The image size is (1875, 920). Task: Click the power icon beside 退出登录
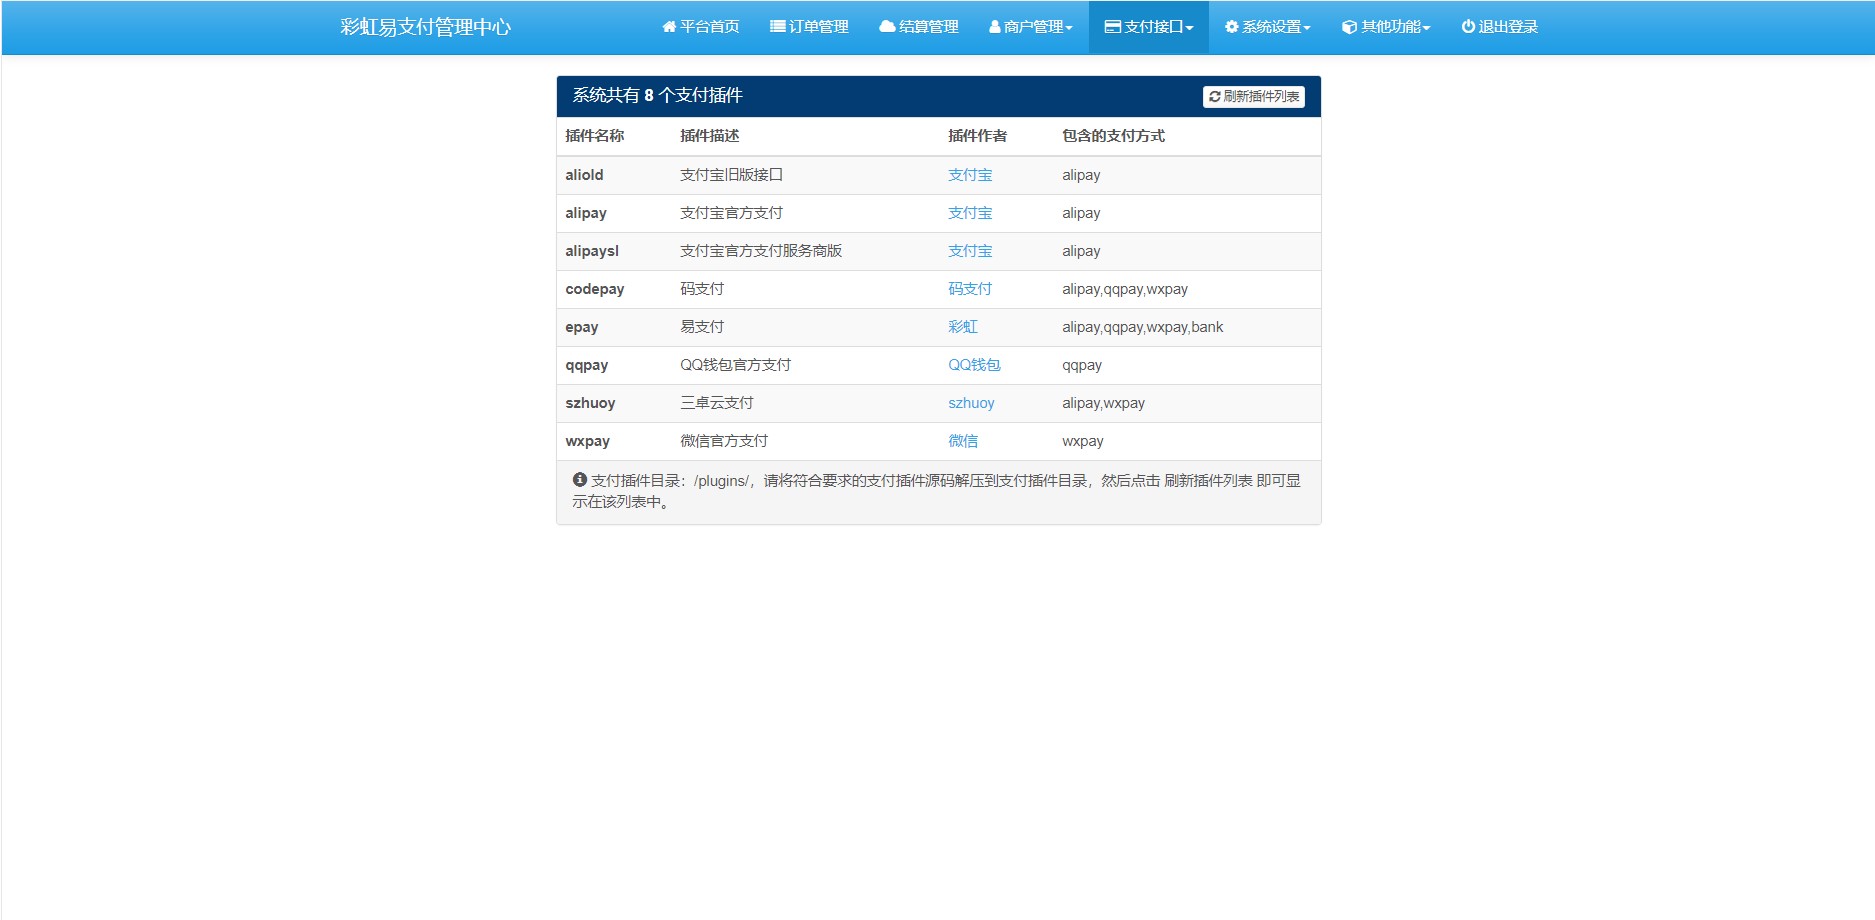tap(1468, 27)
